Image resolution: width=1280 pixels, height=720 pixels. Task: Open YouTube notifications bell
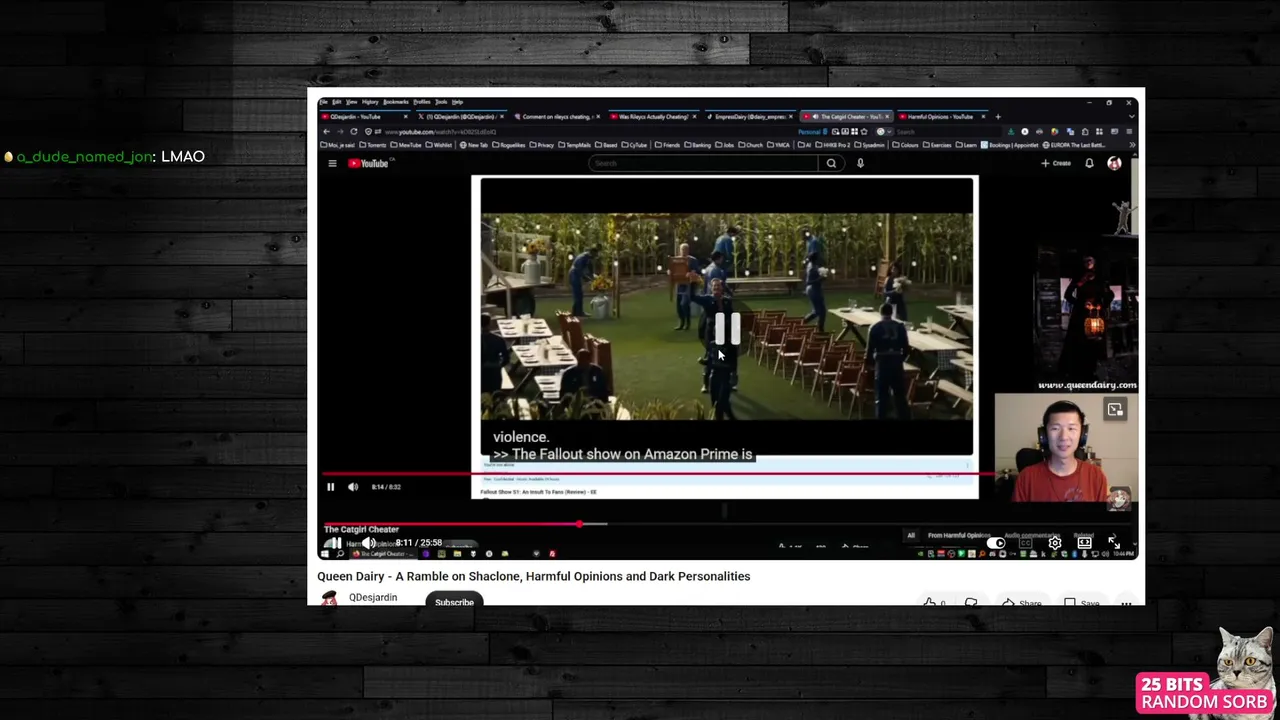click(1089, 163)
